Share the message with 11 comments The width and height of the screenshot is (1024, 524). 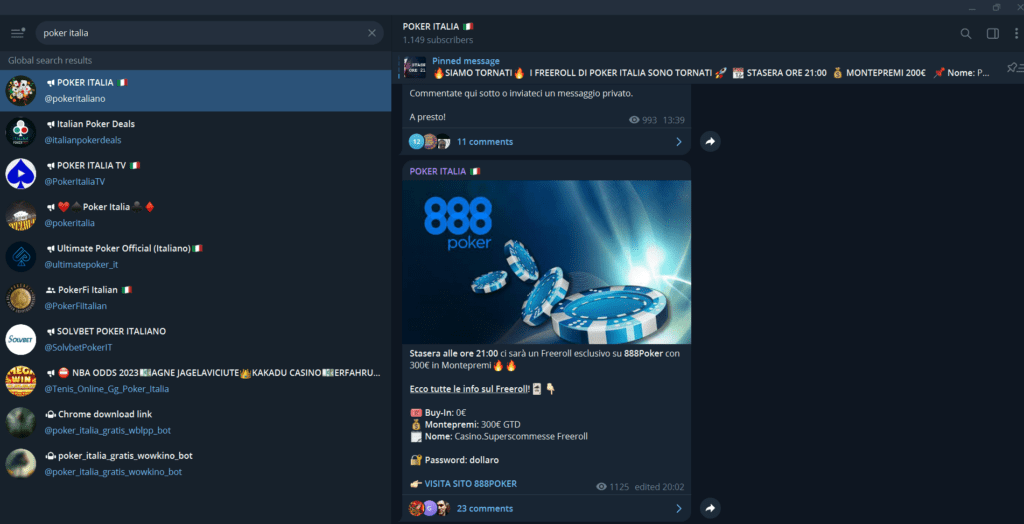pyautogui.click(x=711, y=141)
